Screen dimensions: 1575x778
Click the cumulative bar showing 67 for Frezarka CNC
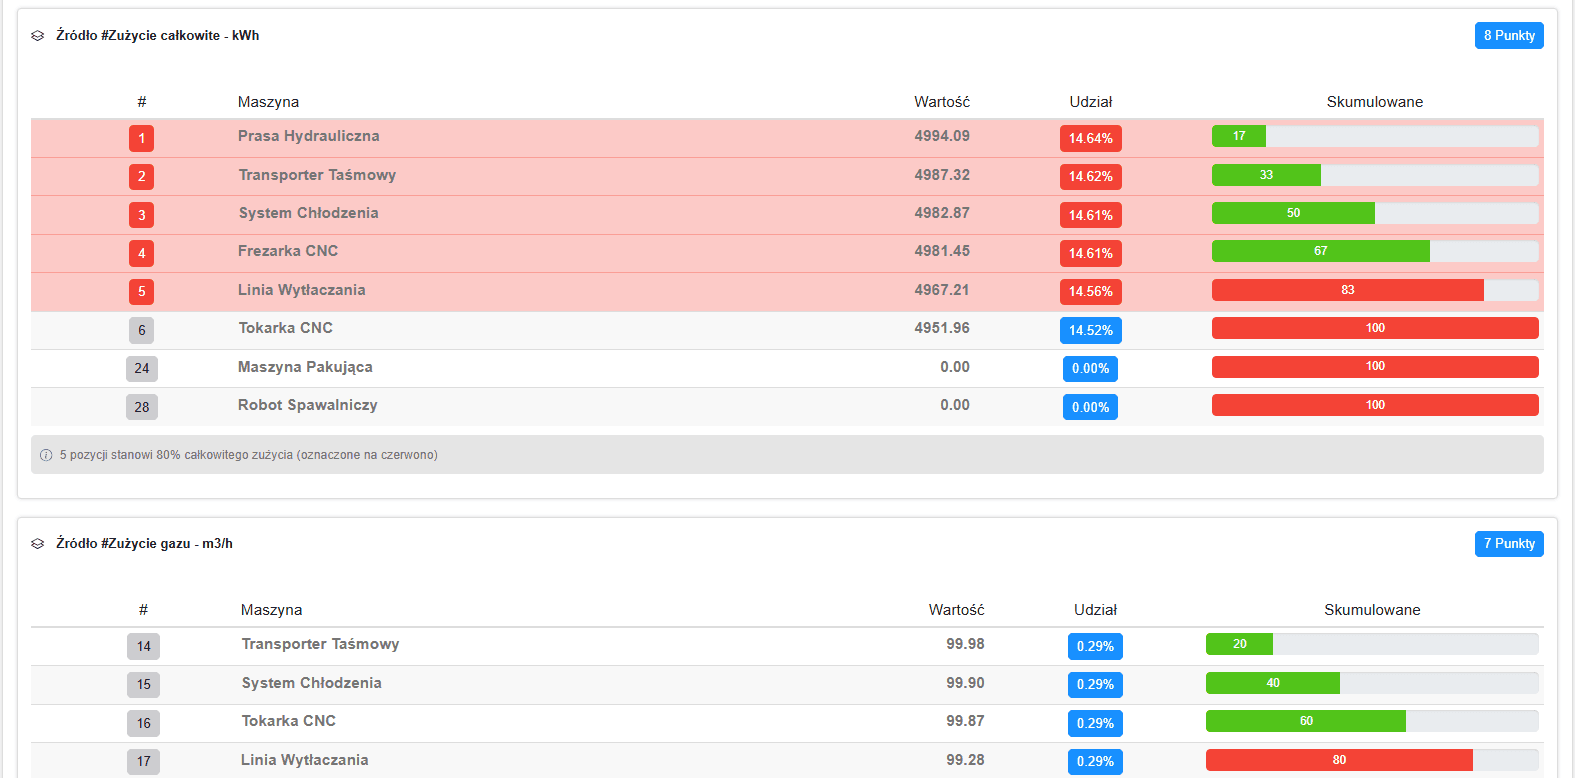1320,251
